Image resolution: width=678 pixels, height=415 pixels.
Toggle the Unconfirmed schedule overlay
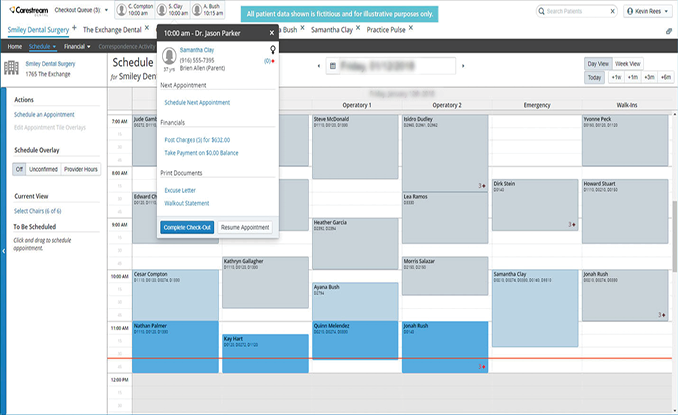tap(42, 169)
